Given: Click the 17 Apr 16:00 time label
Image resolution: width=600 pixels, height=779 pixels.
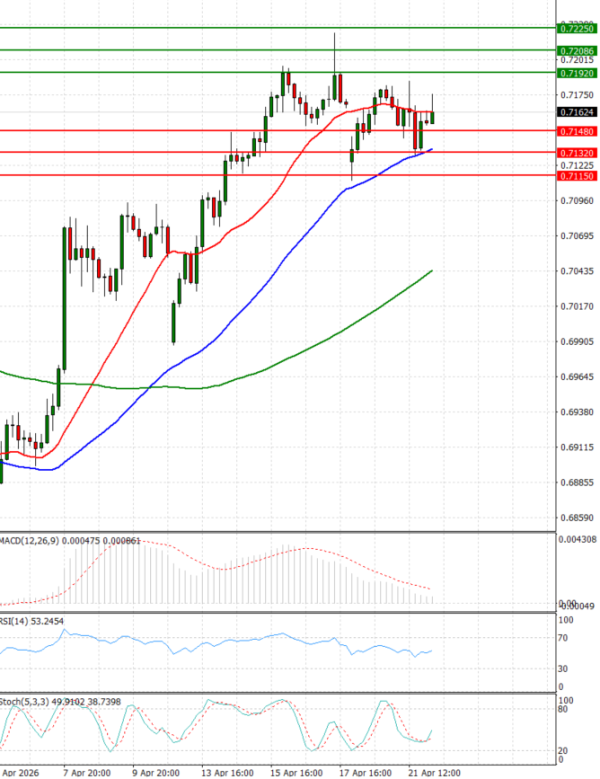Looking at the screenshot, I should tap(364, 772).
